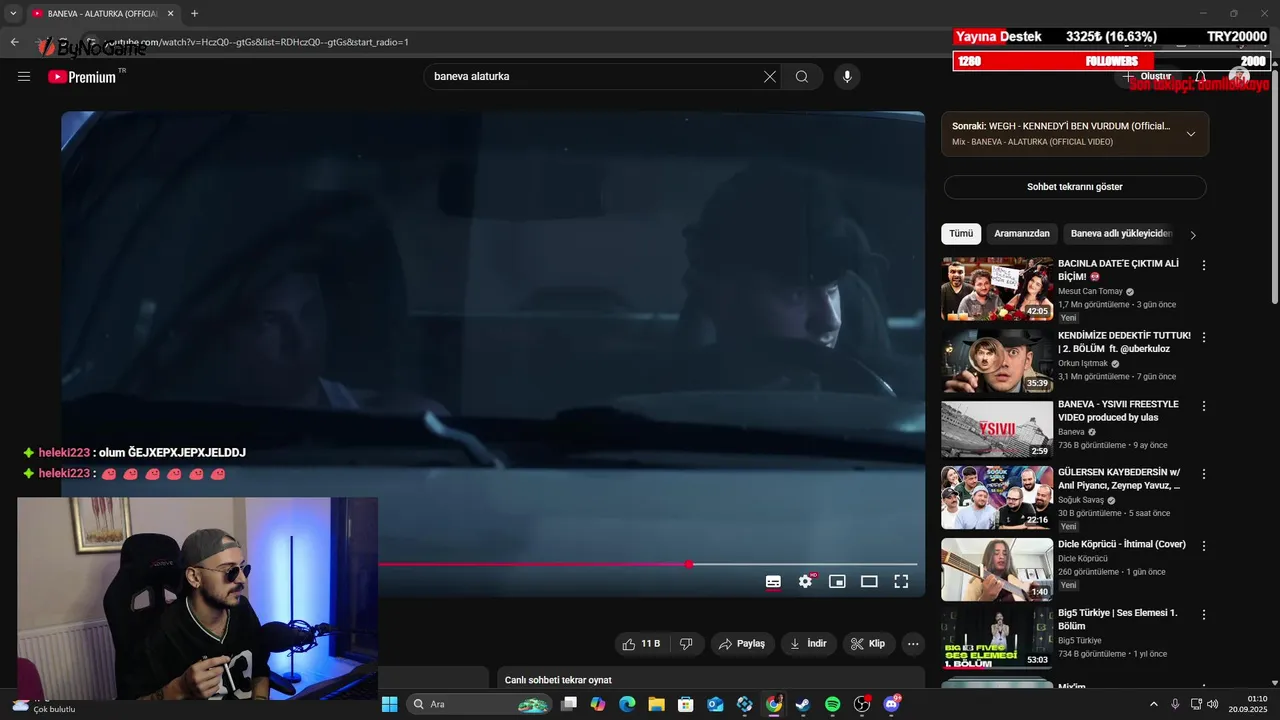Like the video (11 B)
The image size is (1280, 720).
pyautogui.click(x=640, y=644)
